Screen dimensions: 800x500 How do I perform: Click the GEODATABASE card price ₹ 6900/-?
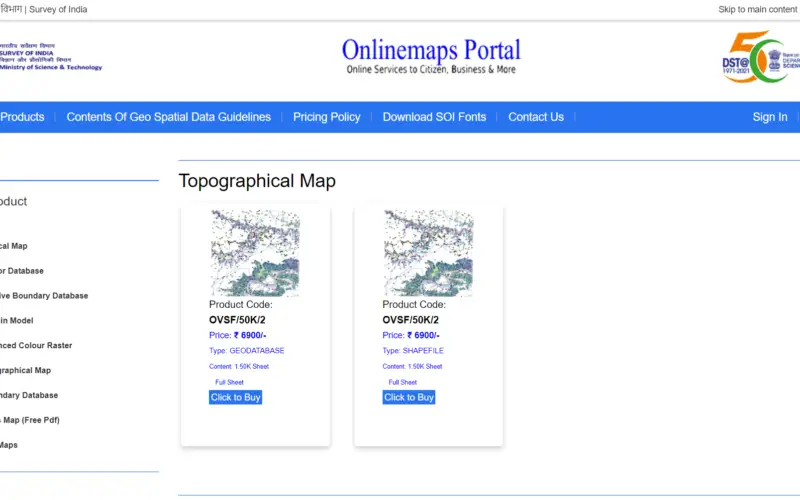click(237, 335)
